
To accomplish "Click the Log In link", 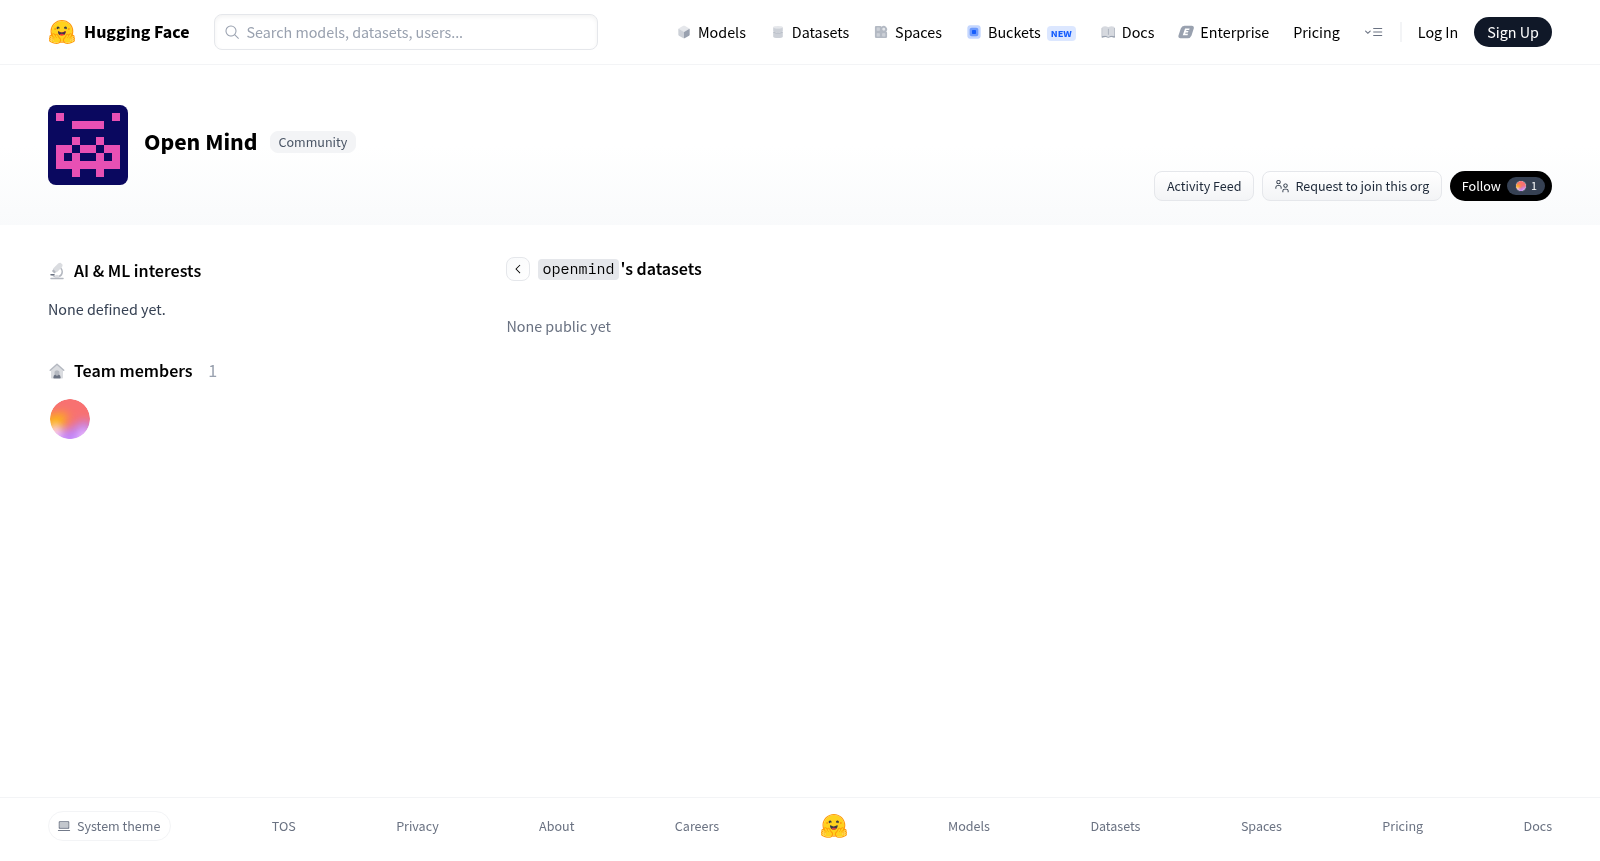I will pos(1437,32).
